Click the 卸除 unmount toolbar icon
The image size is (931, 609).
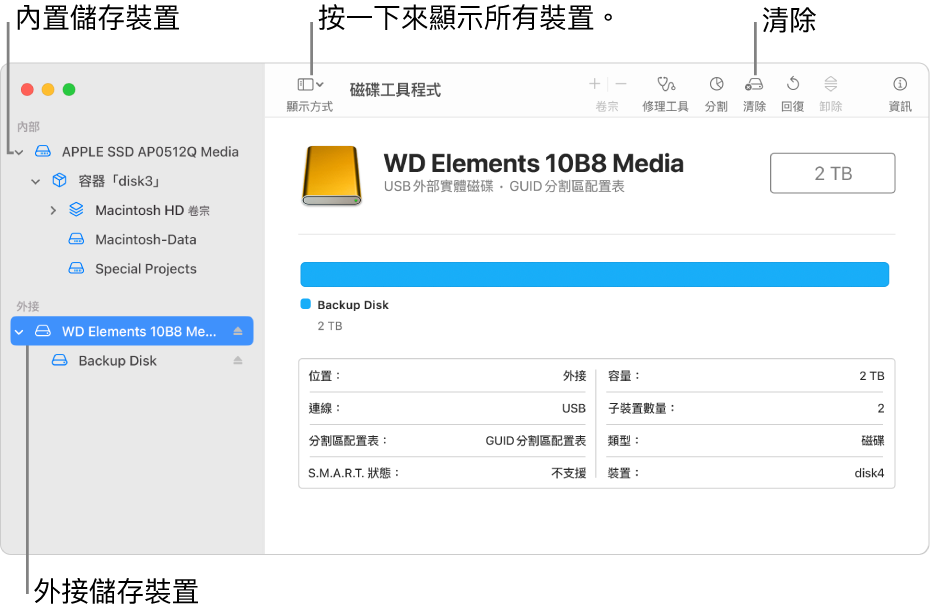coord(831,84)
